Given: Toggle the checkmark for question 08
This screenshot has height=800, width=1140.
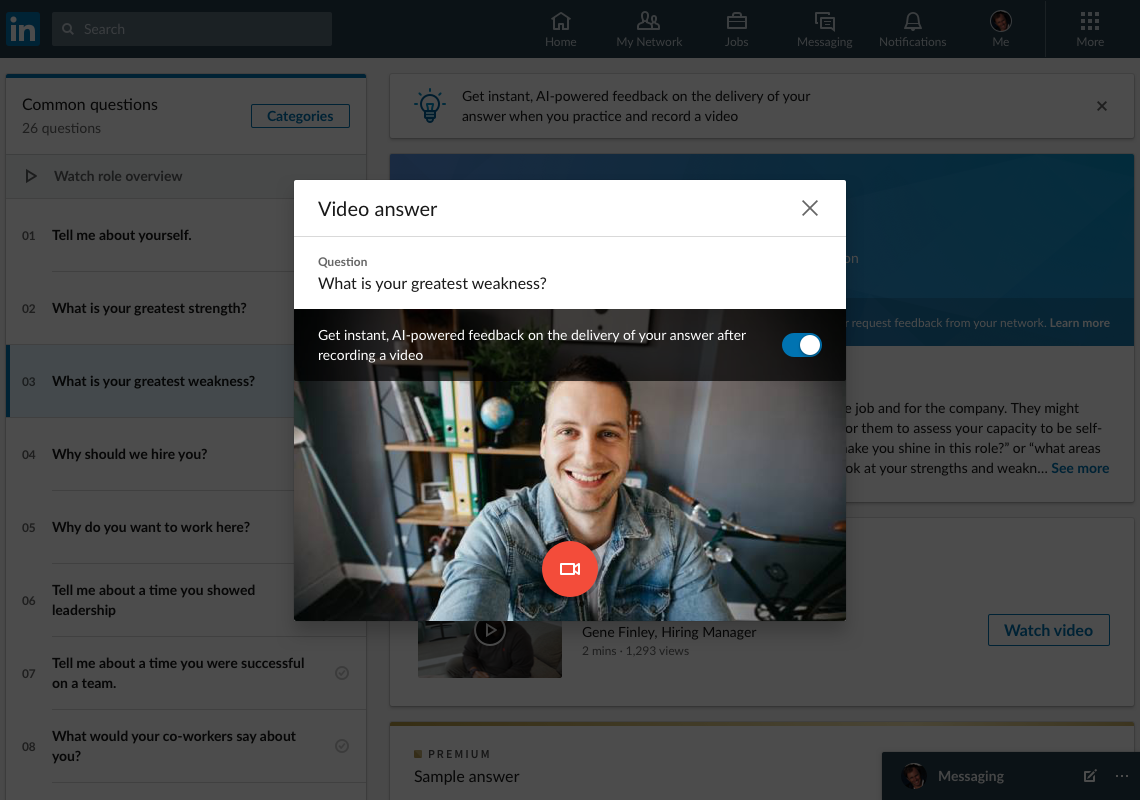Looking at the screenshot, I should point(342,746).
